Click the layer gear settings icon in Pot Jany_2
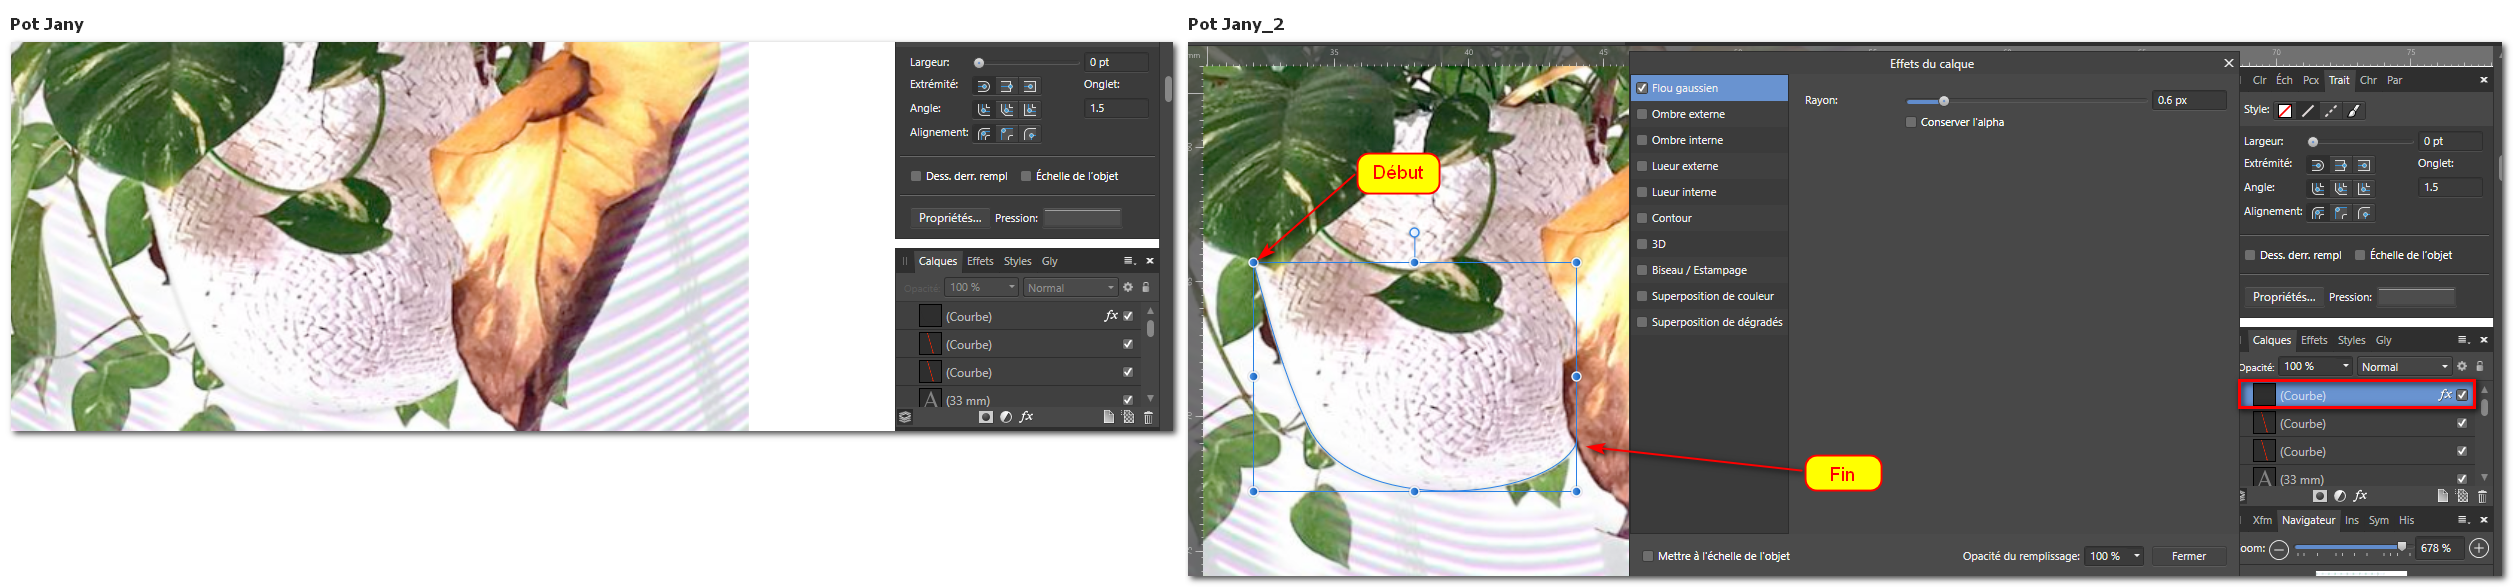The height and width of the screenshot is (588, 2514). [2462, 367]
